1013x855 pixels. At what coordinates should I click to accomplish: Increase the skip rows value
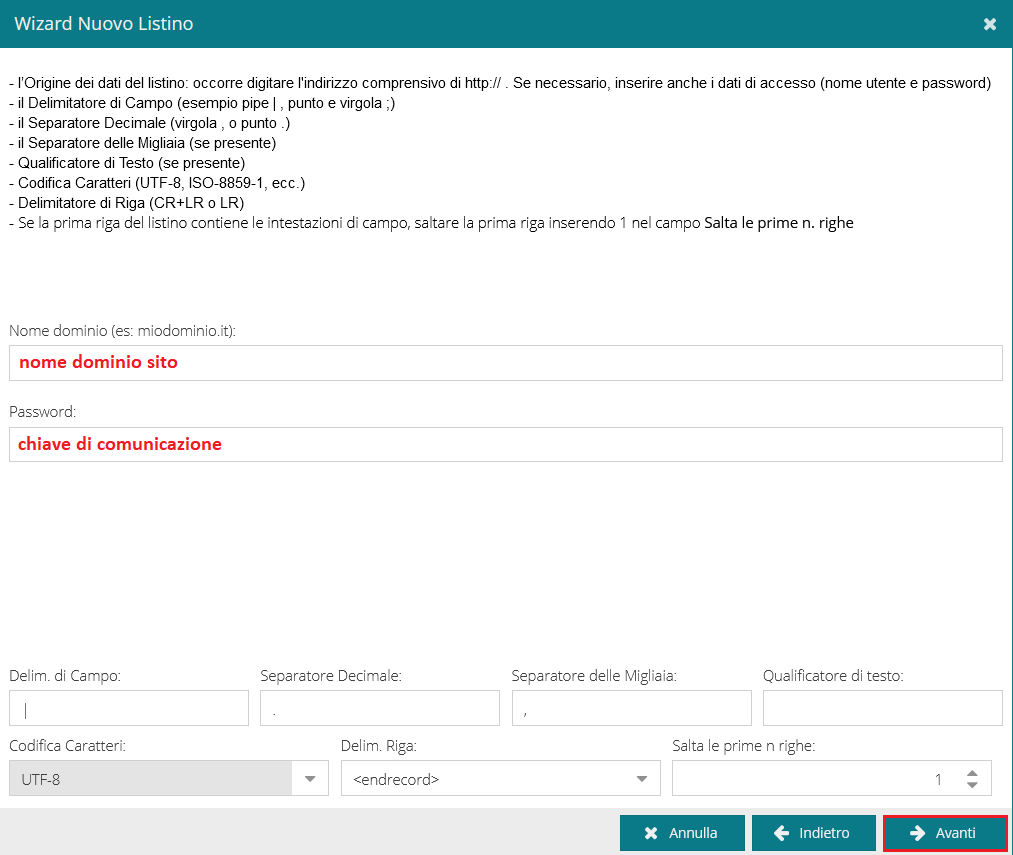click(x=972, y=773)
